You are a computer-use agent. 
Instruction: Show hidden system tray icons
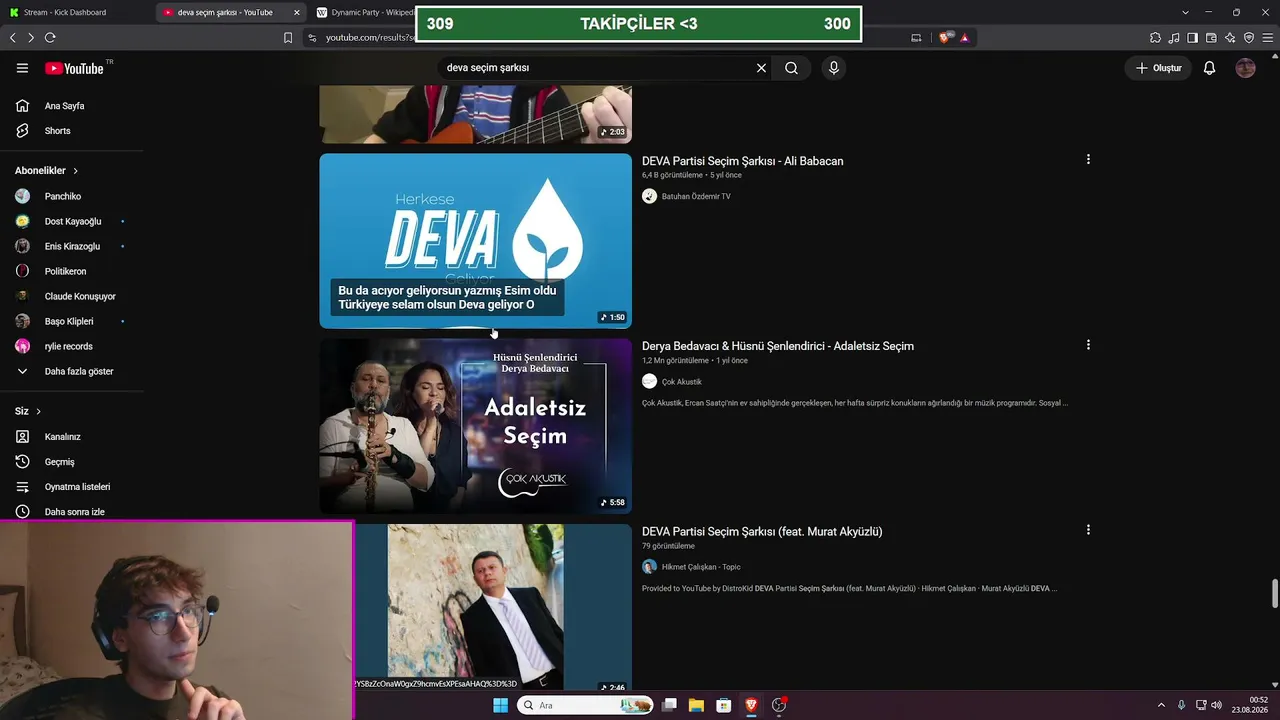(1161, 705)
